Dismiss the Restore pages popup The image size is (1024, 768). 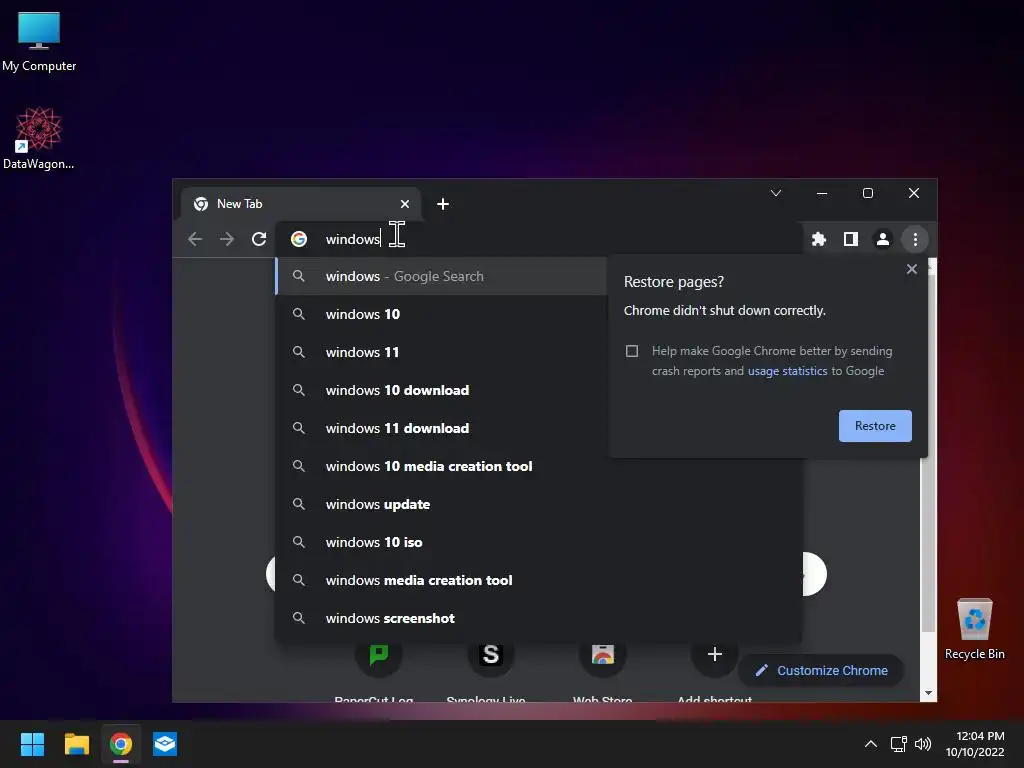pyautogui.click(x=912, y=269)
